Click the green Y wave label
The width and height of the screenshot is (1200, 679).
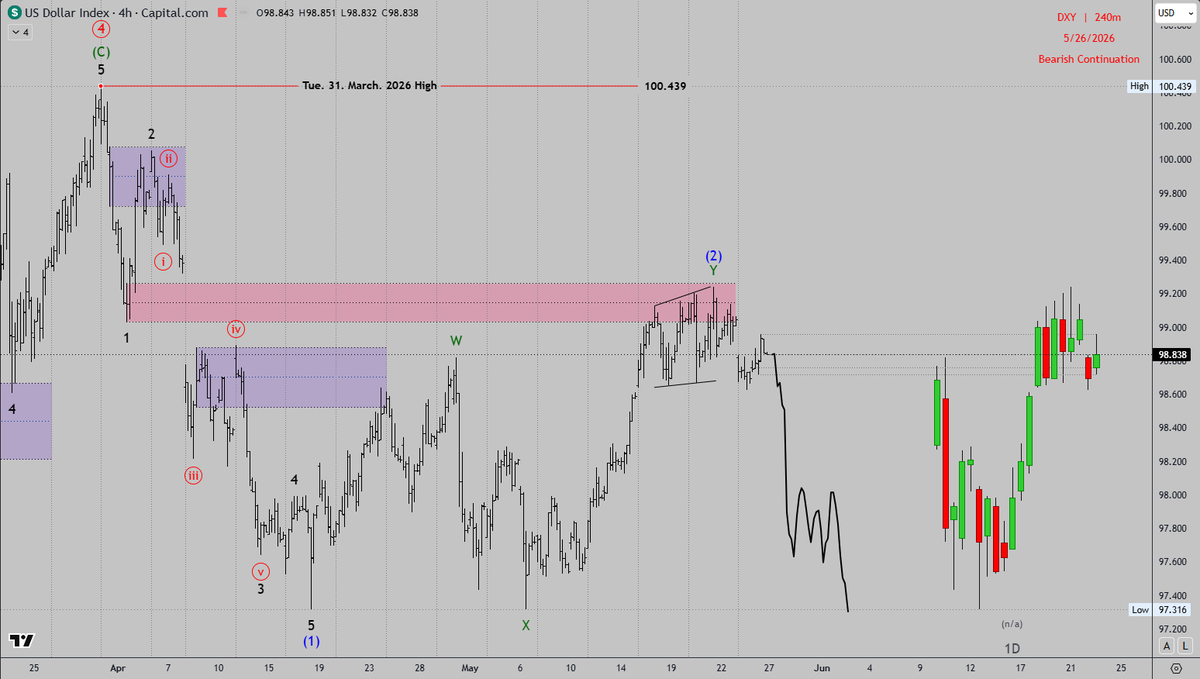pos(713,270)
